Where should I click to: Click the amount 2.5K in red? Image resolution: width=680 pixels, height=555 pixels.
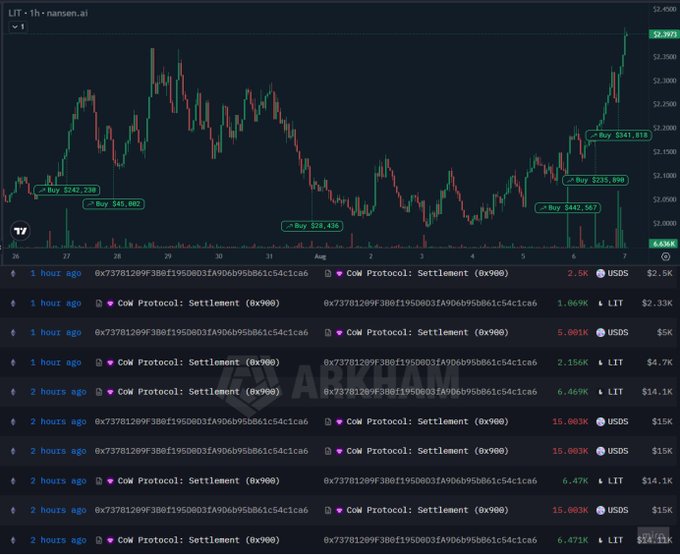click(x=578, y=273)
